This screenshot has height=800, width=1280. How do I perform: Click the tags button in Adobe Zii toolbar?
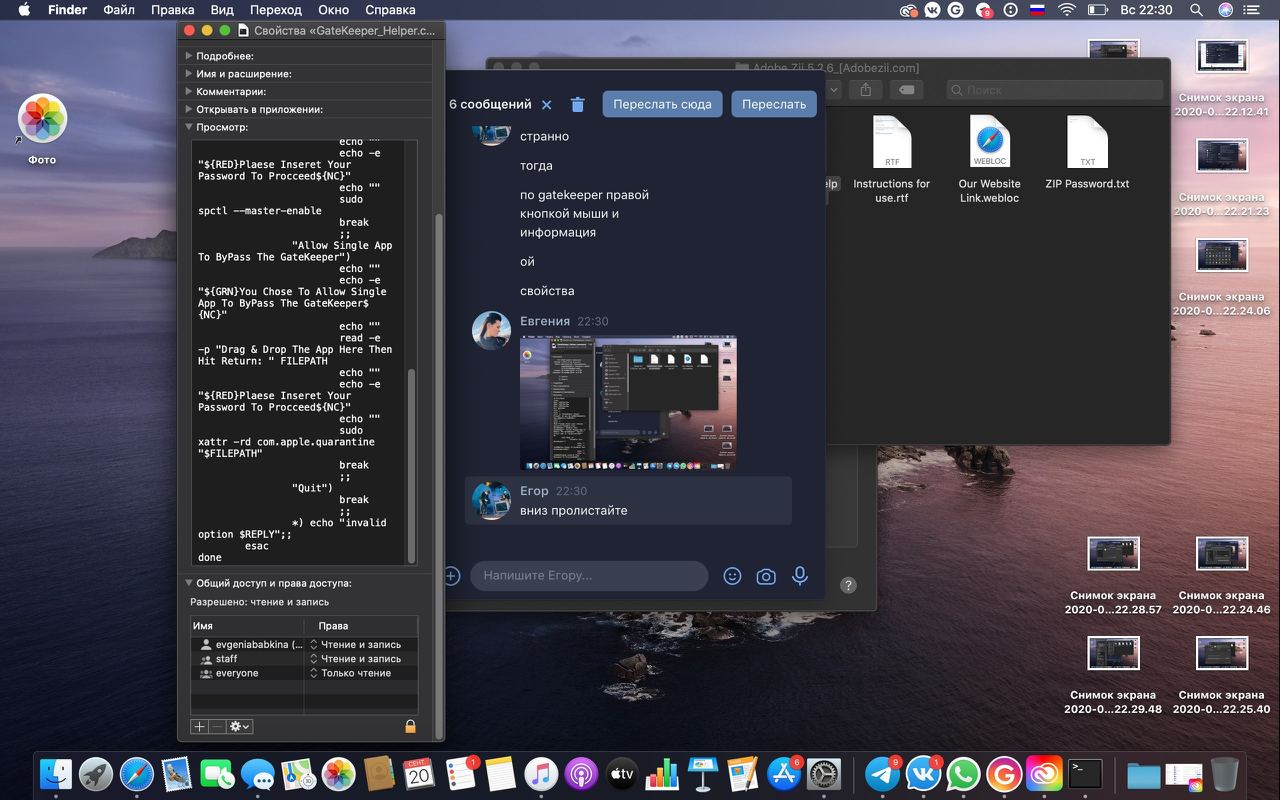click(x=906, y=90)
